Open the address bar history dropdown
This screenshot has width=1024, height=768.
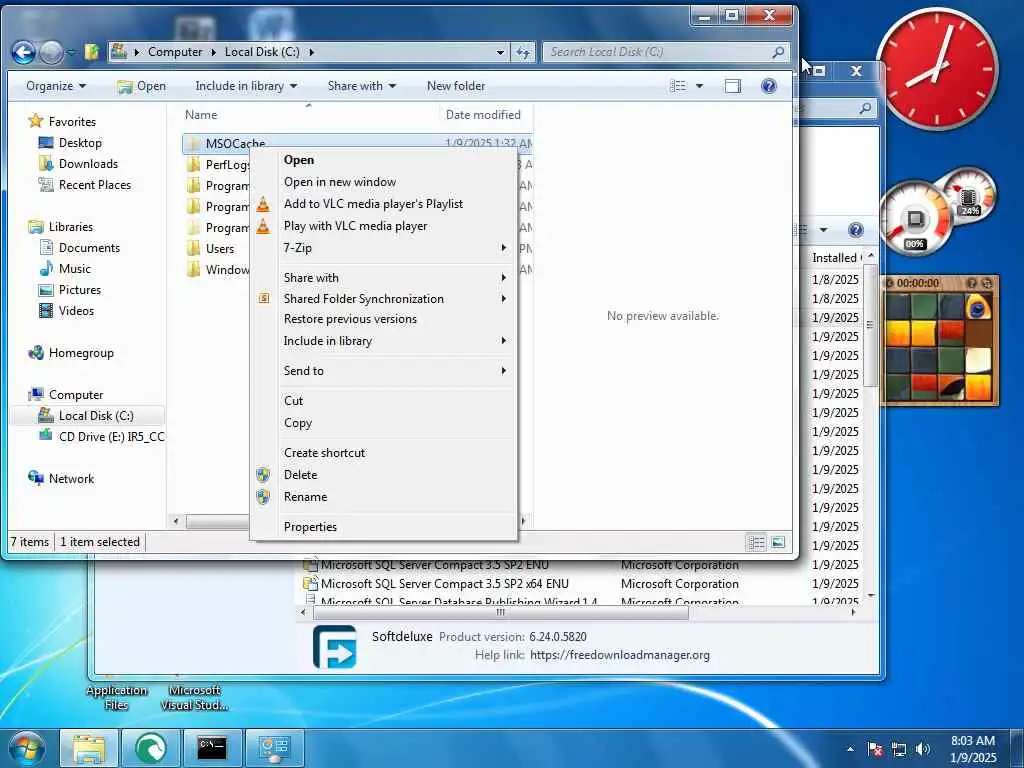pos(500,52)
